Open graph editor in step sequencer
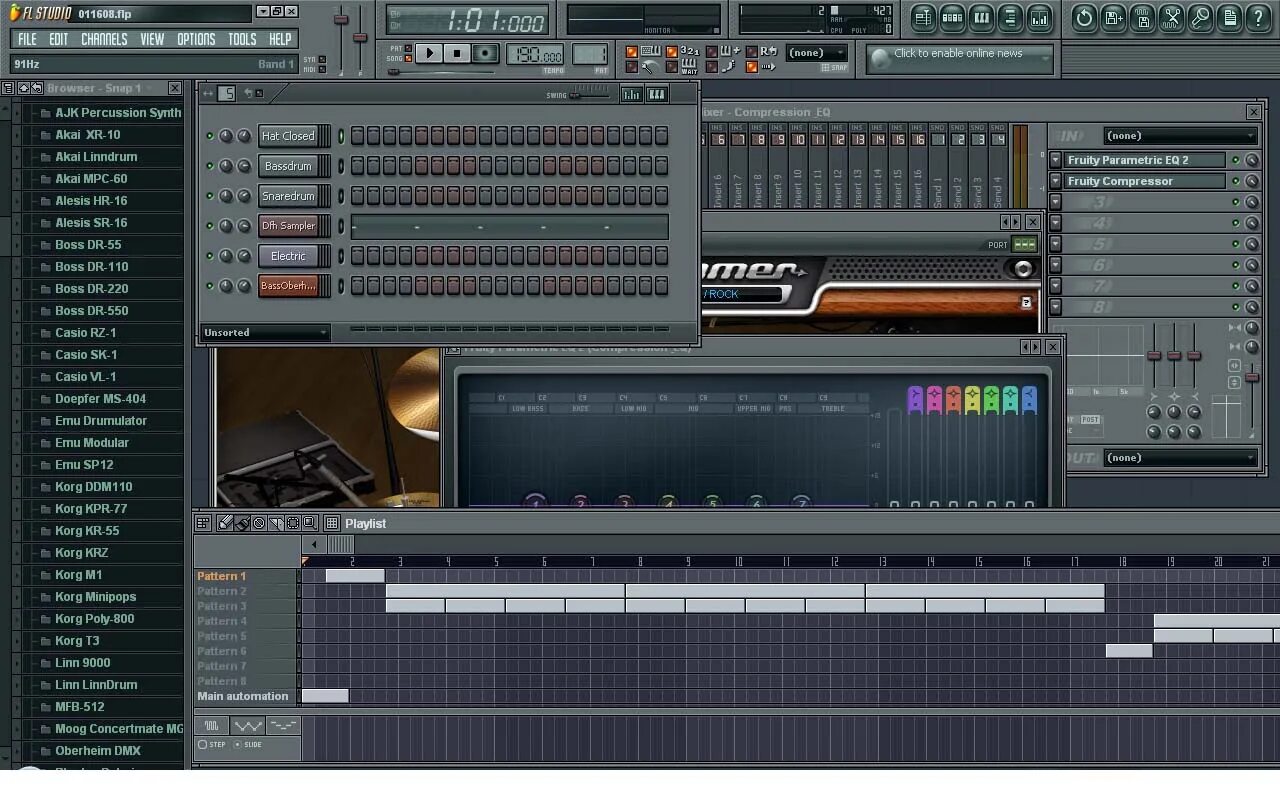This screenshot has width=1280, height=800. coord(631,94)
